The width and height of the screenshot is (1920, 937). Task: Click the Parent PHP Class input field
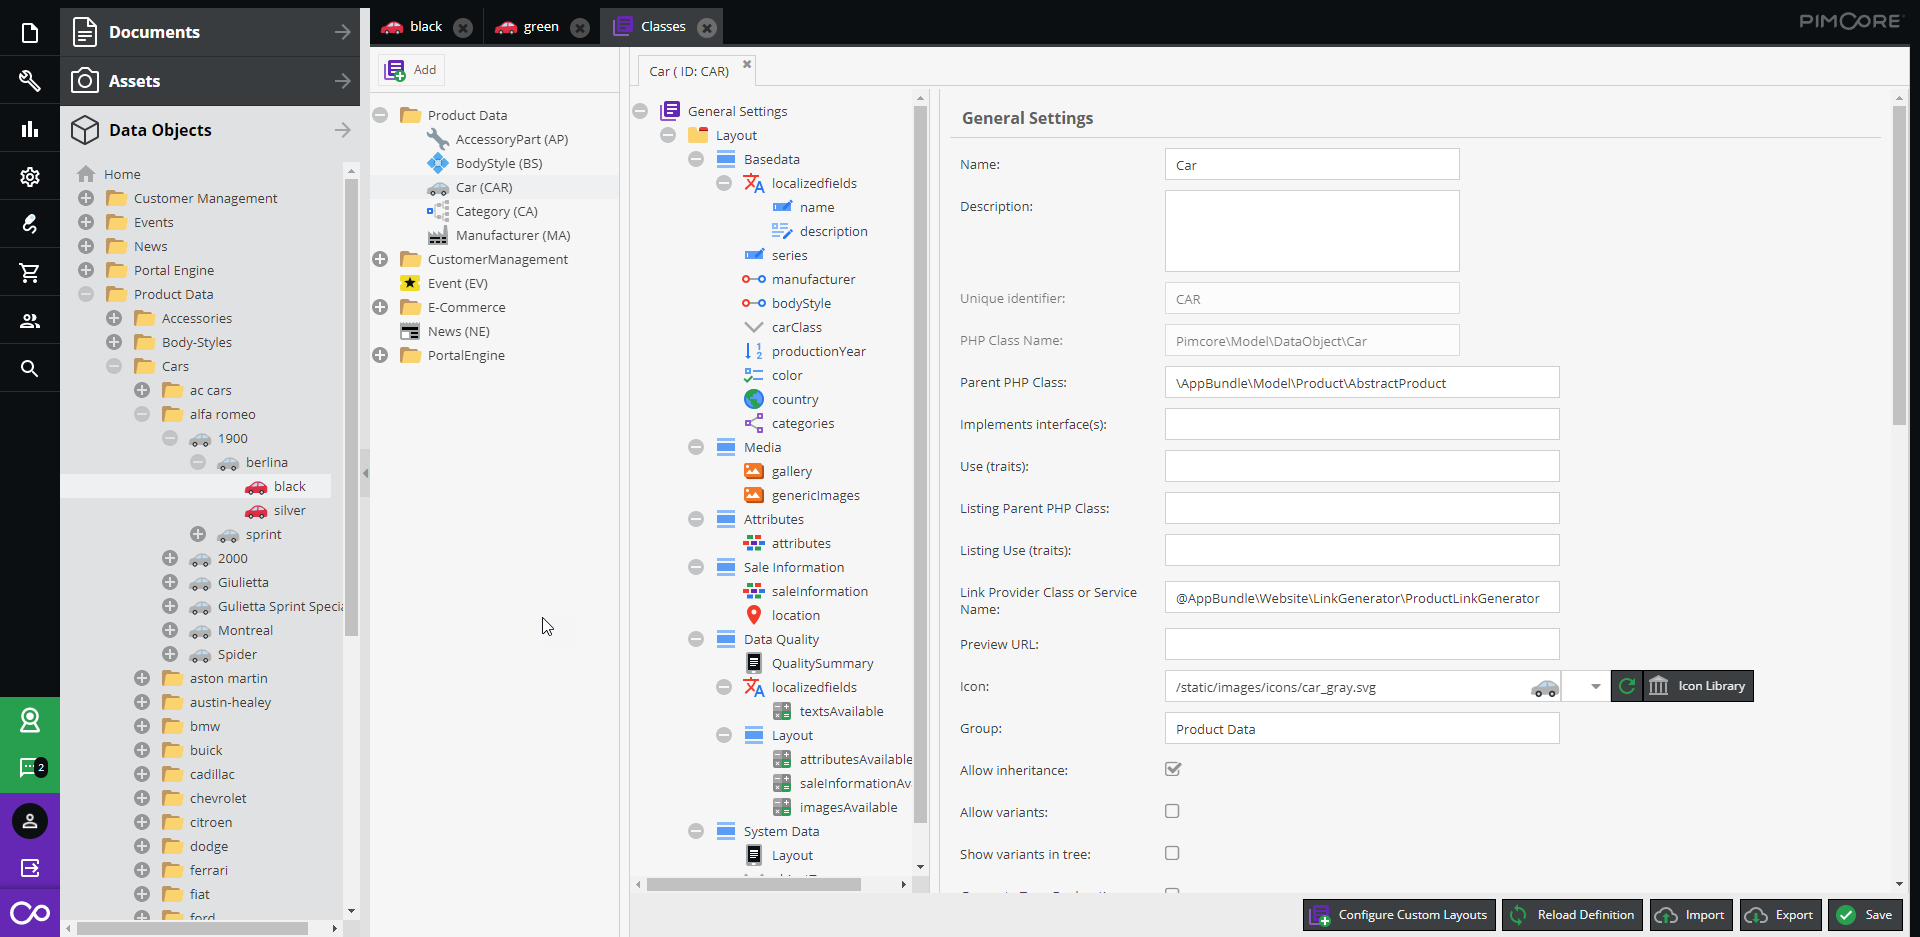[1362, 383]
